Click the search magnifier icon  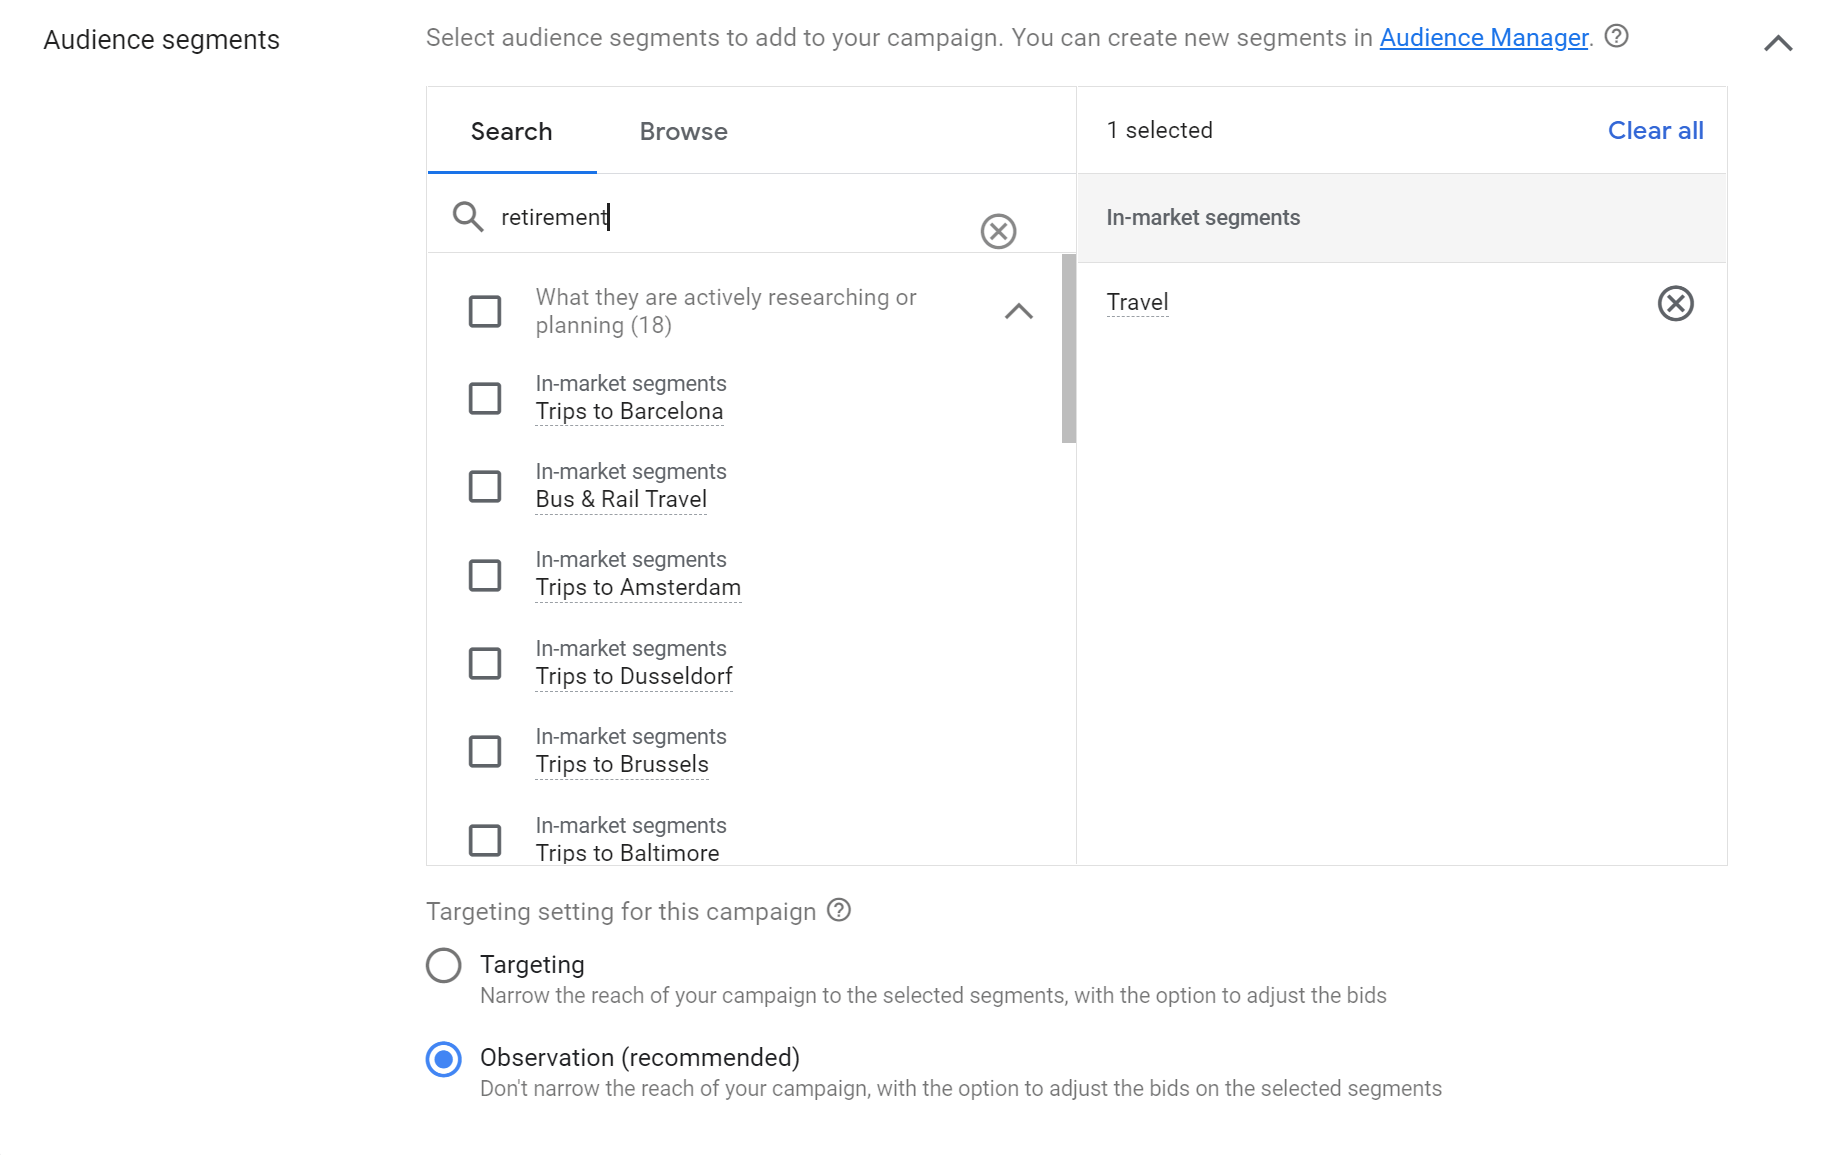coord(467,216)
